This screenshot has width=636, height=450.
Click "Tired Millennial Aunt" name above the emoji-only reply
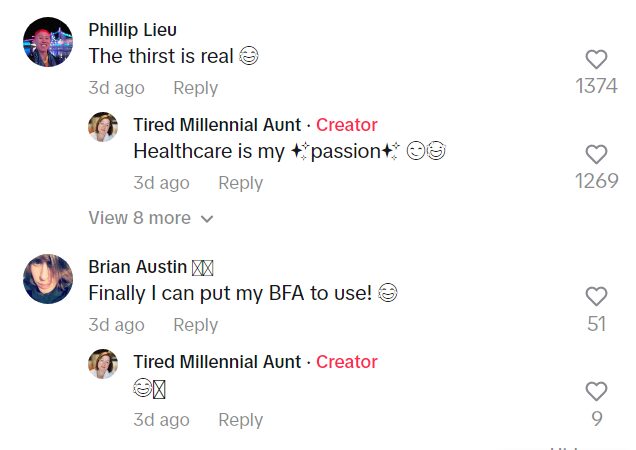coord(216,362)
